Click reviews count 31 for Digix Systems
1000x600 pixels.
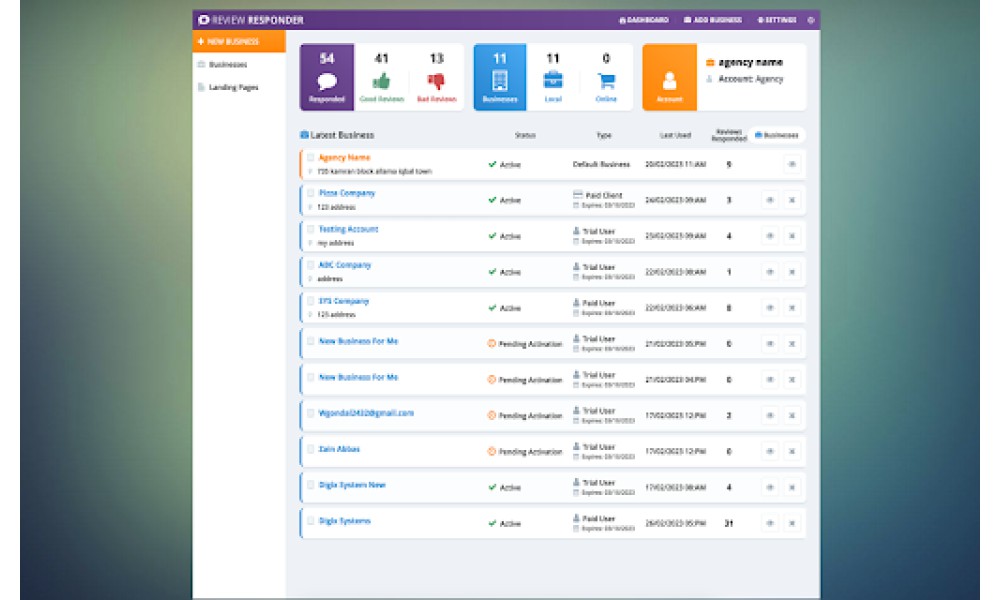pos(728,523)
